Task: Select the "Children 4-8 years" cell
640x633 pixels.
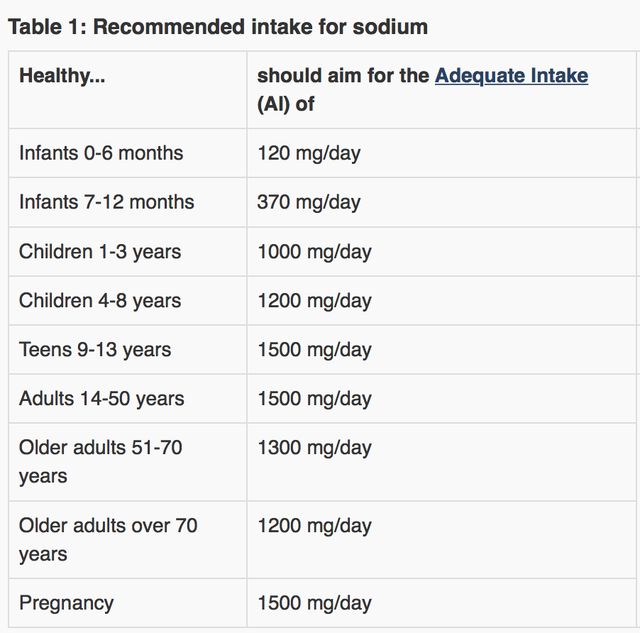Action: pos(100,300)
